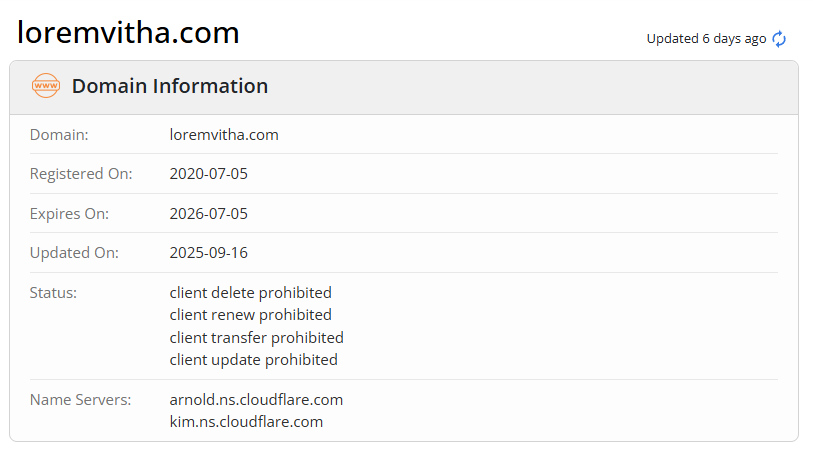Image resolution: width=813 pixels, height=453 pixels.
Task: Click the arnold.ns.cloudflare.com name server
Action: point(256,399)
